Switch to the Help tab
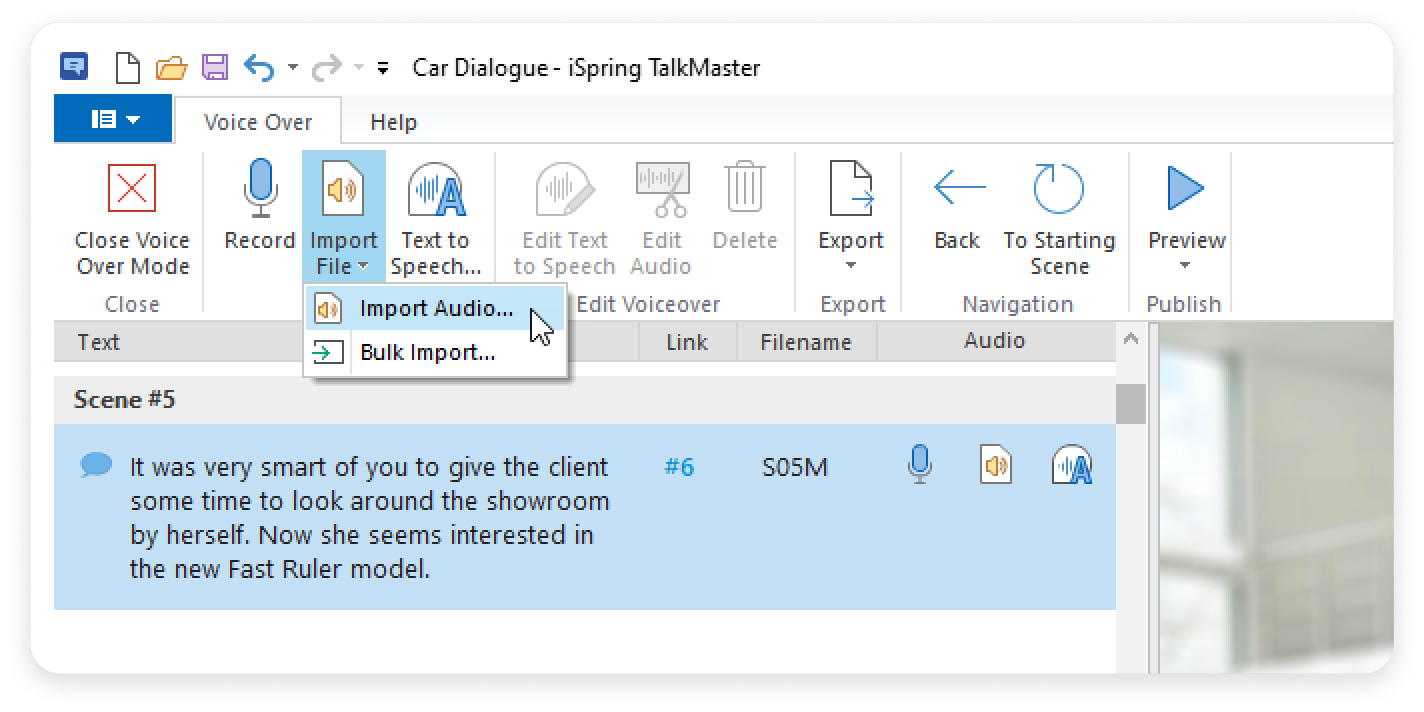This screenshot has height=712, width=1424. point(393,122)
